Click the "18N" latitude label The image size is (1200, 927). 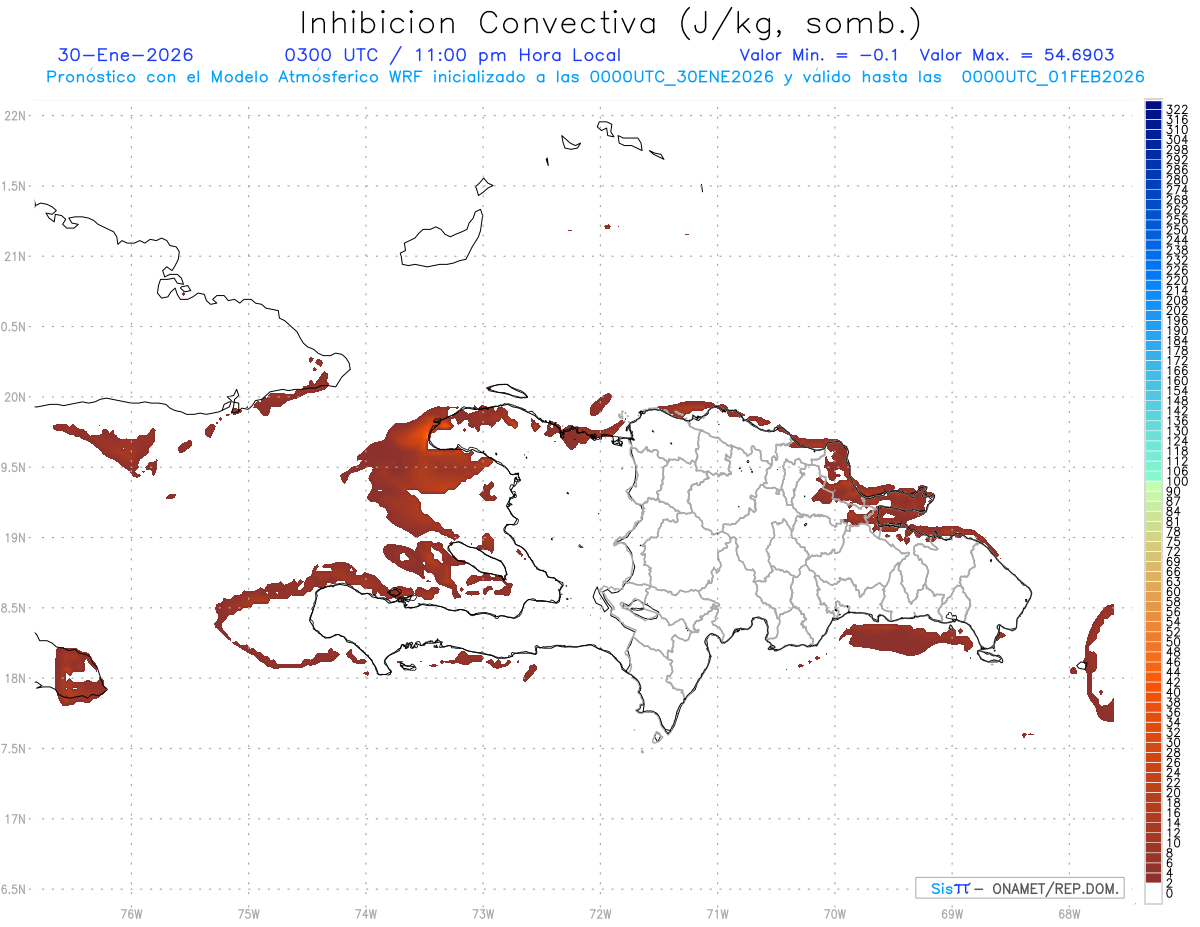[15, 678]
